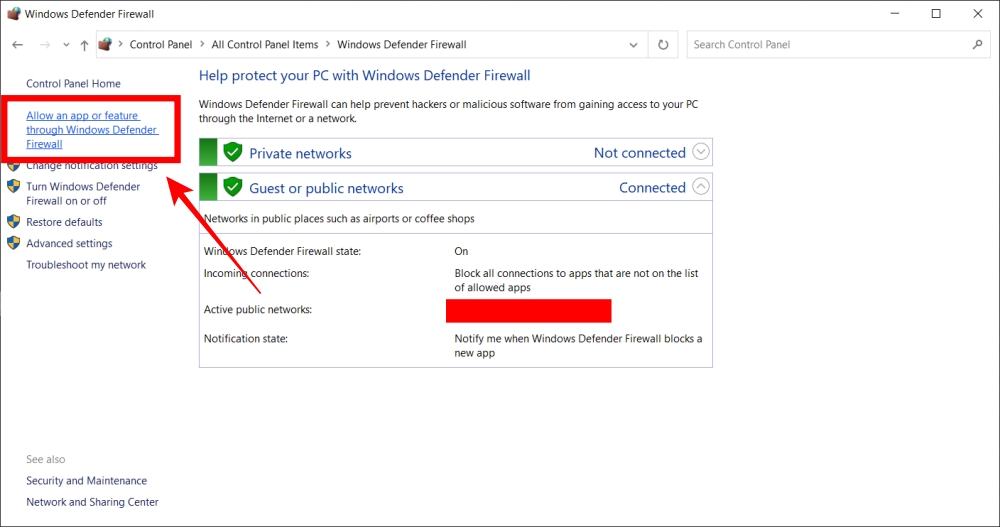Click the green shield icon for Private networks
Image resolution: width=1000 pixels, height=527 pixels.
point(233,152)
